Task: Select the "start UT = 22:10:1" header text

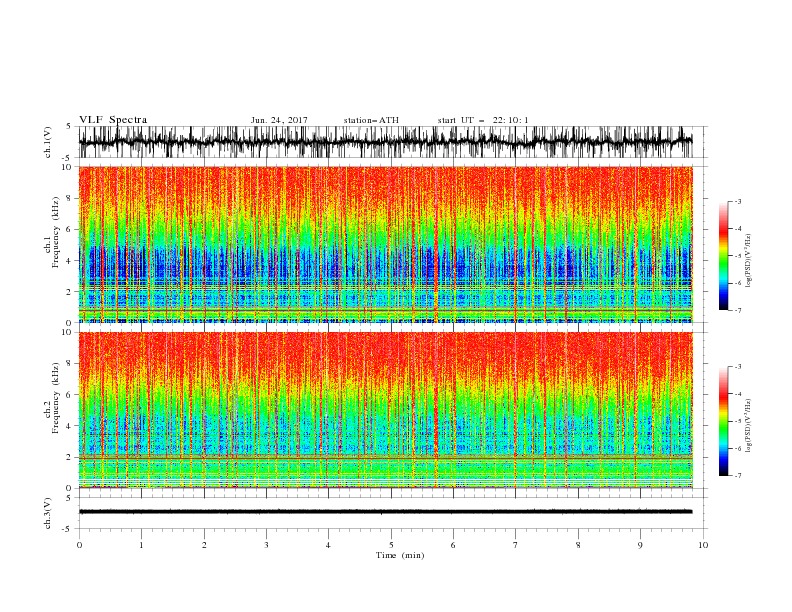Action: point(483,120)
